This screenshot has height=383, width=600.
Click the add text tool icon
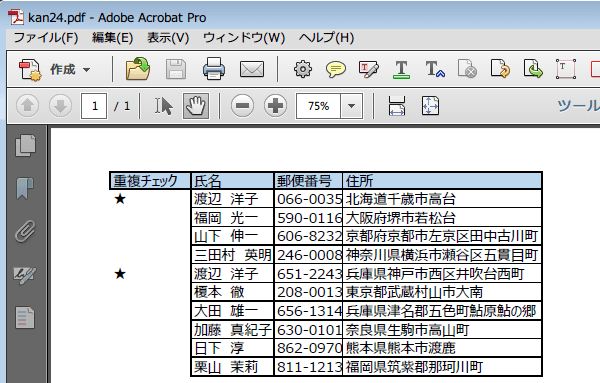click(435, 69)
